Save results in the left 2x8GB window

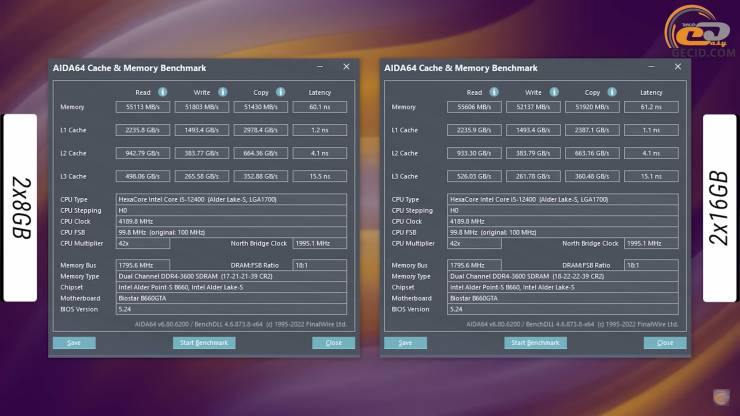pos(74,343)
